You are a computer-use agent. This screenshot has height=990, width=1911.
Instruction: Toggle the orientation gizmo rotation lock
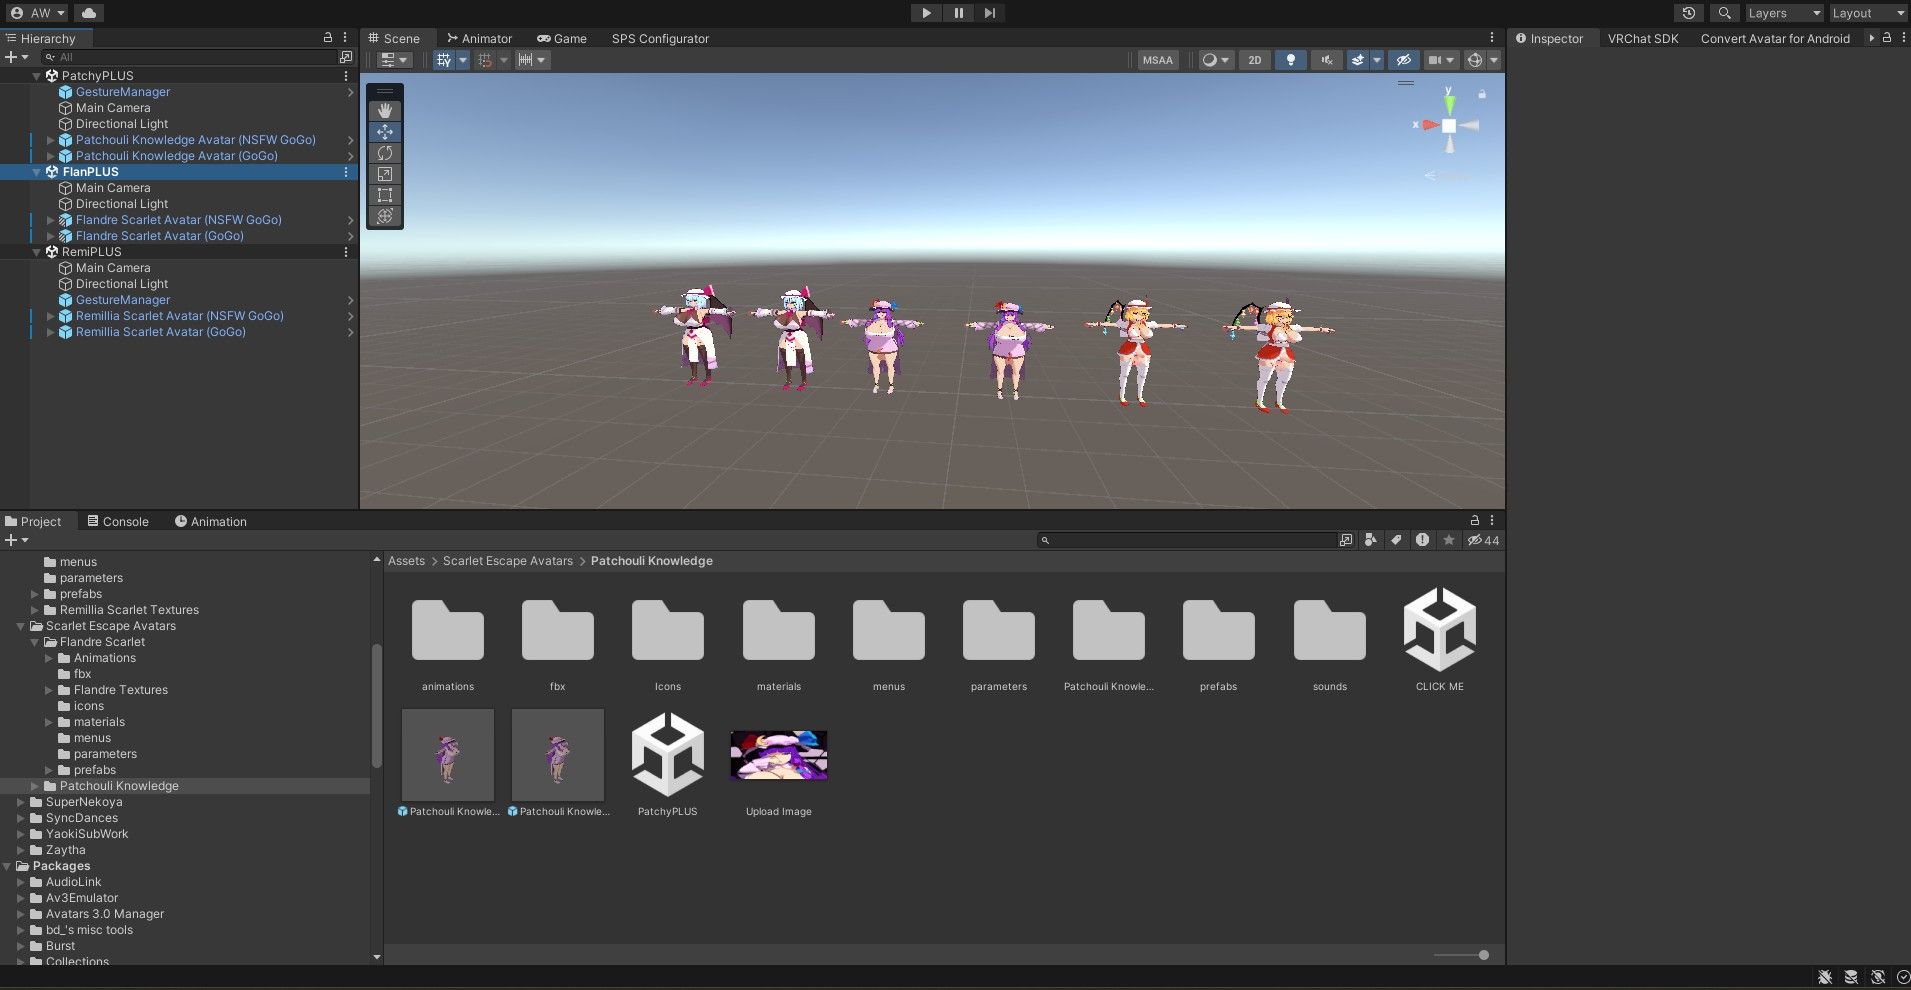click(x=1482, y=94)
